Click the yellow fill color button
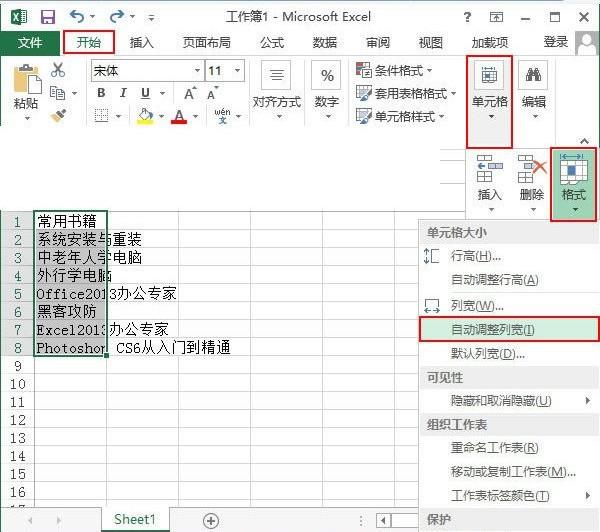600x532 pixels. pyautogui.click(x=145, y=116)
